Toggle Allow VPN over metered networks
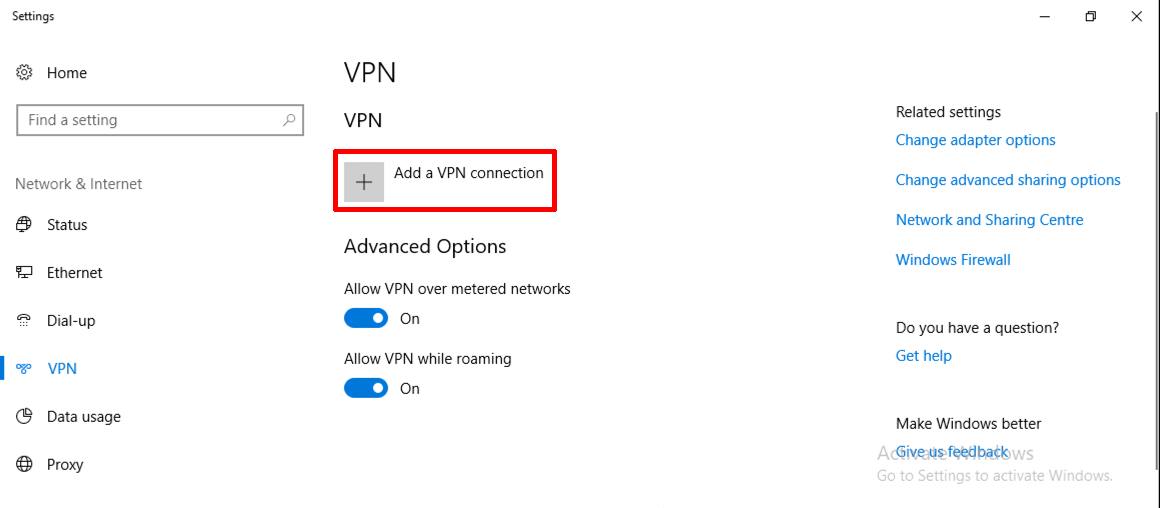1160x508 pixels. tap(366, 319)
